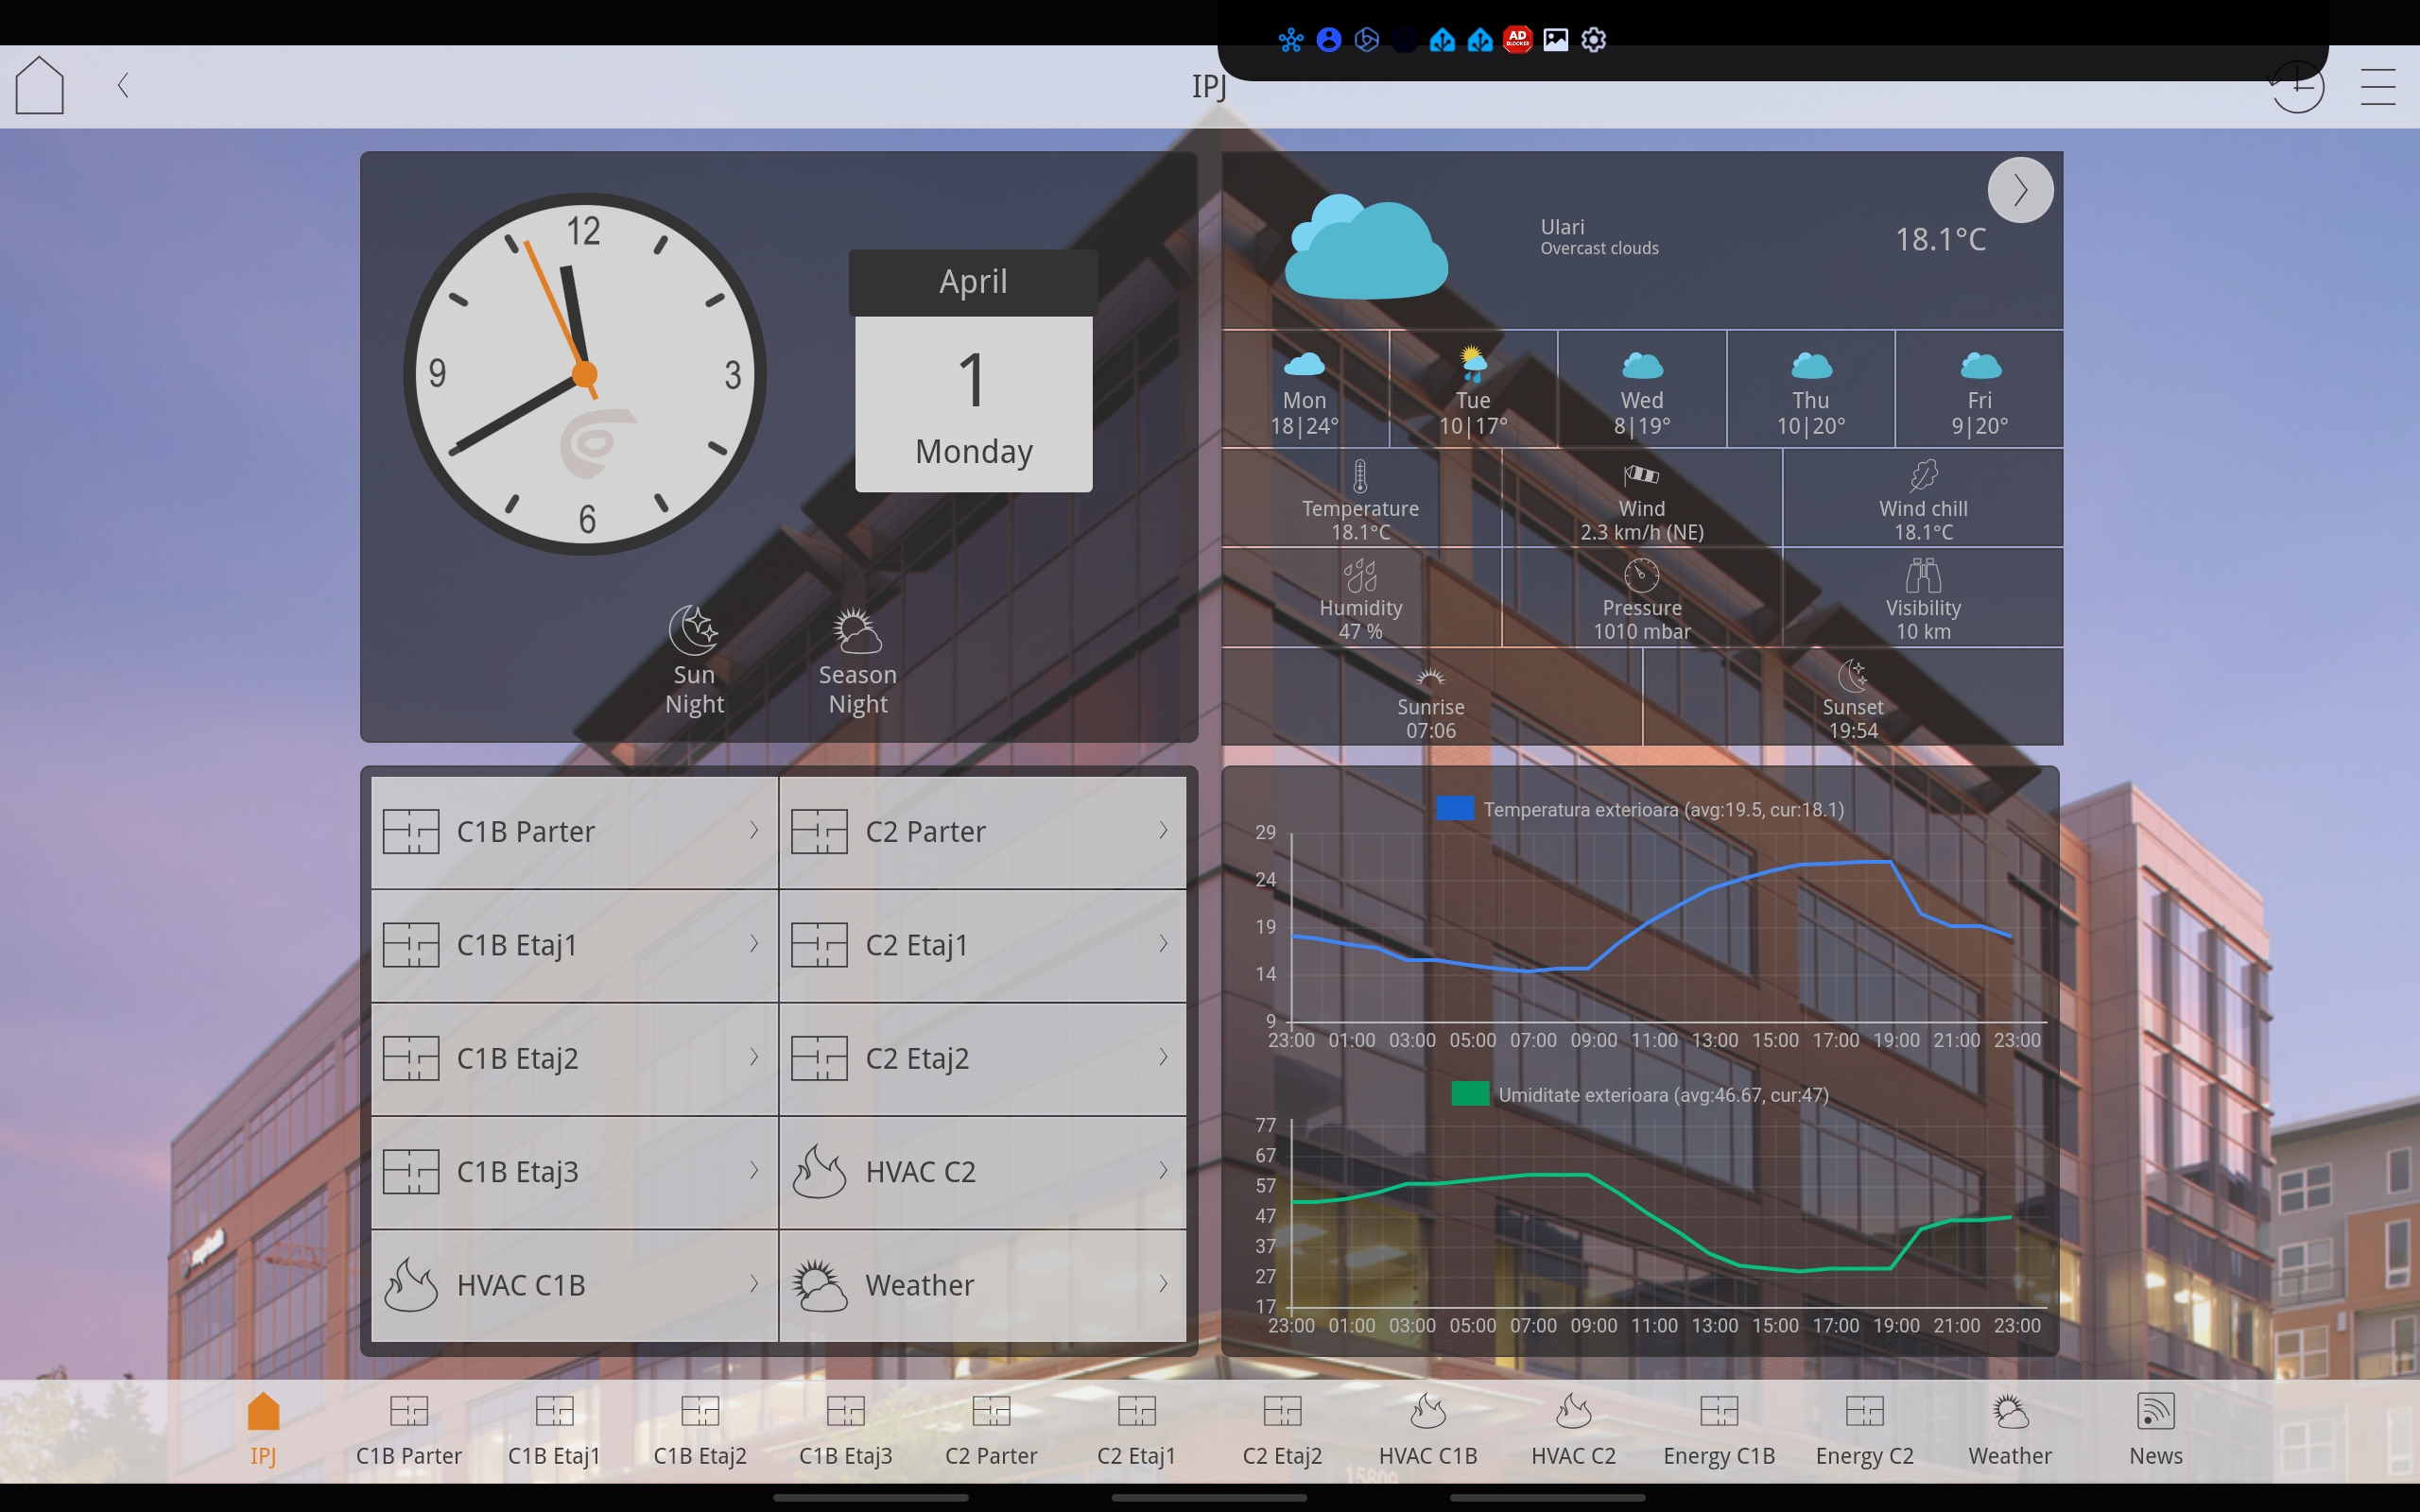2420x1512 pixels.
Task: Expand the C1B Parter row chevron
Action: coord(754,831)
